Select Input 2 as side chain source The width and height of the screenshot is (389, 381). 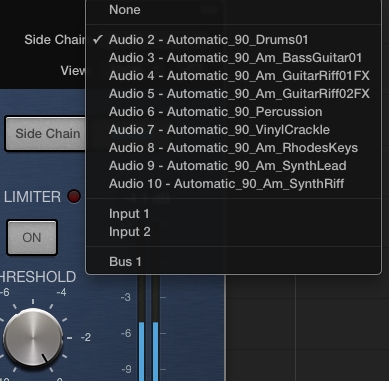pyautogui.click(x=233, y=232)
